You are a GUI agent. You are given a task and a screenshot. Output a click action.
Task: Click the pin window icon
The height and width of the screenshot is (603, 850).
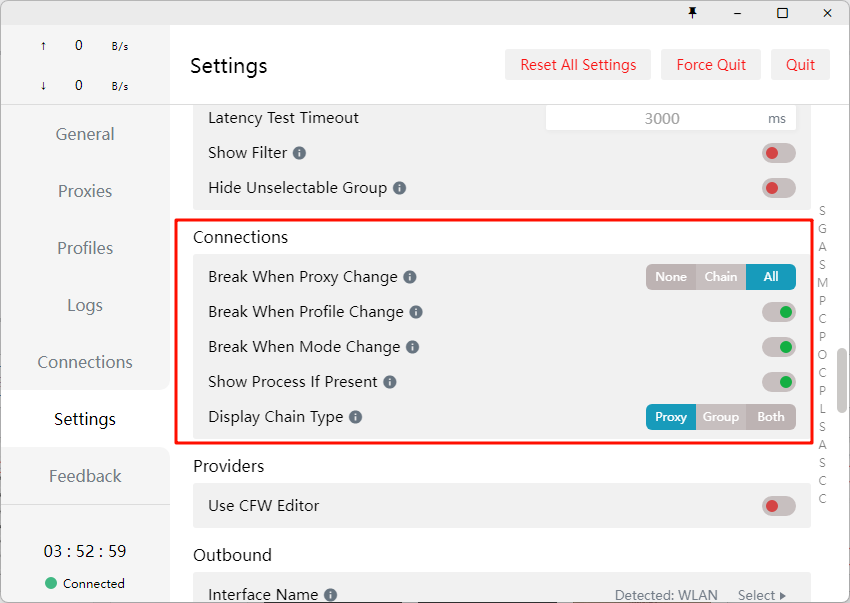692,12
